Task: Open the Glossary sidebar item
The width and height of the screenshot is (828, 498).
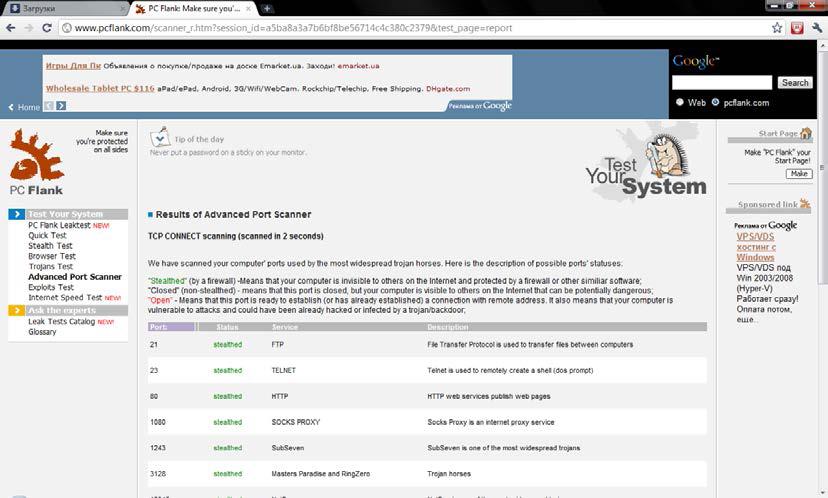Action: tap(42, 332)
